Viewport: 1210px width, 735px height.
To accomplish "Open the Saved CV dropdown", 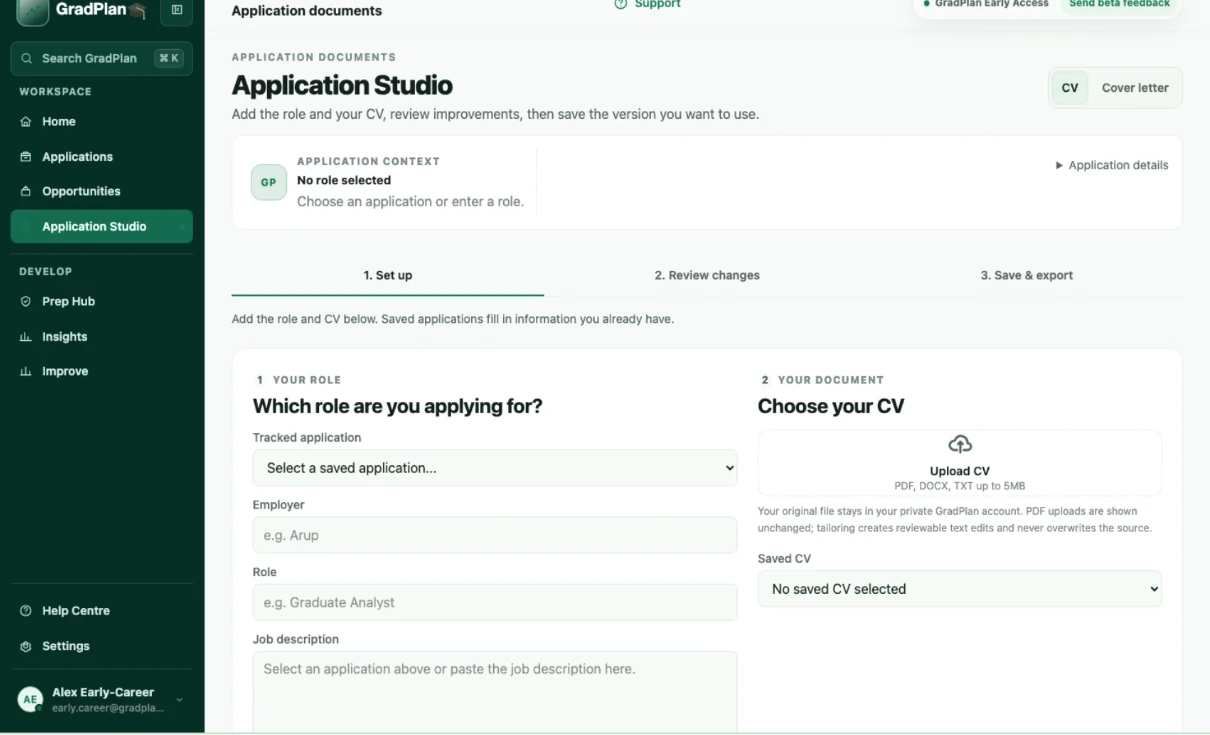I will (960, 589).
